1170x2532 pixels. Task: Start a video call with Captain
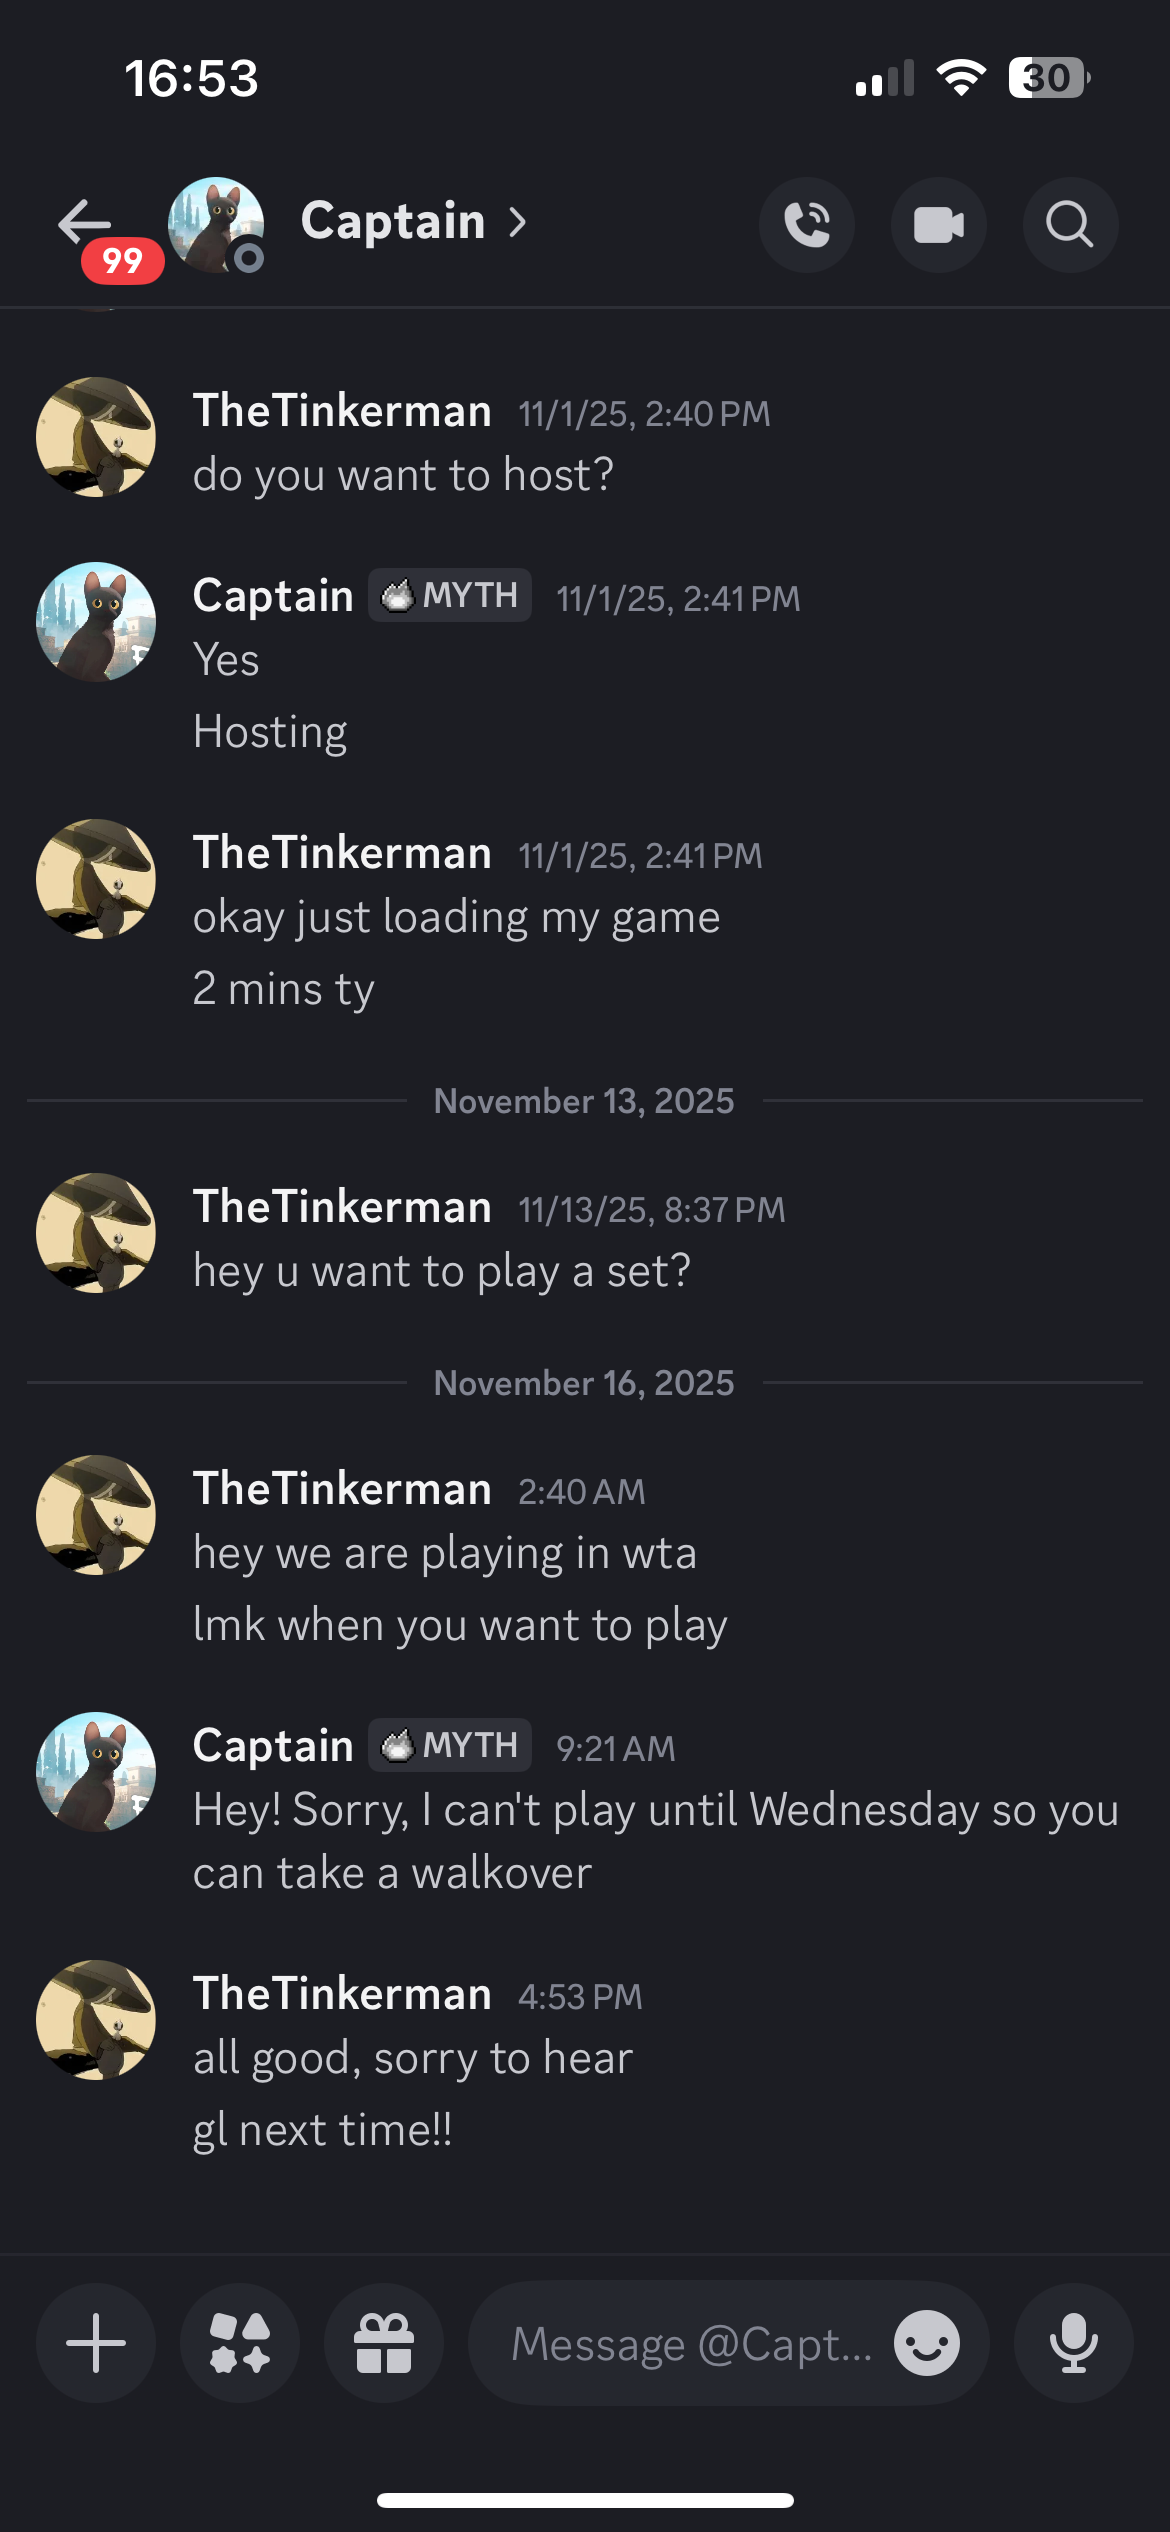coord(939,224)
